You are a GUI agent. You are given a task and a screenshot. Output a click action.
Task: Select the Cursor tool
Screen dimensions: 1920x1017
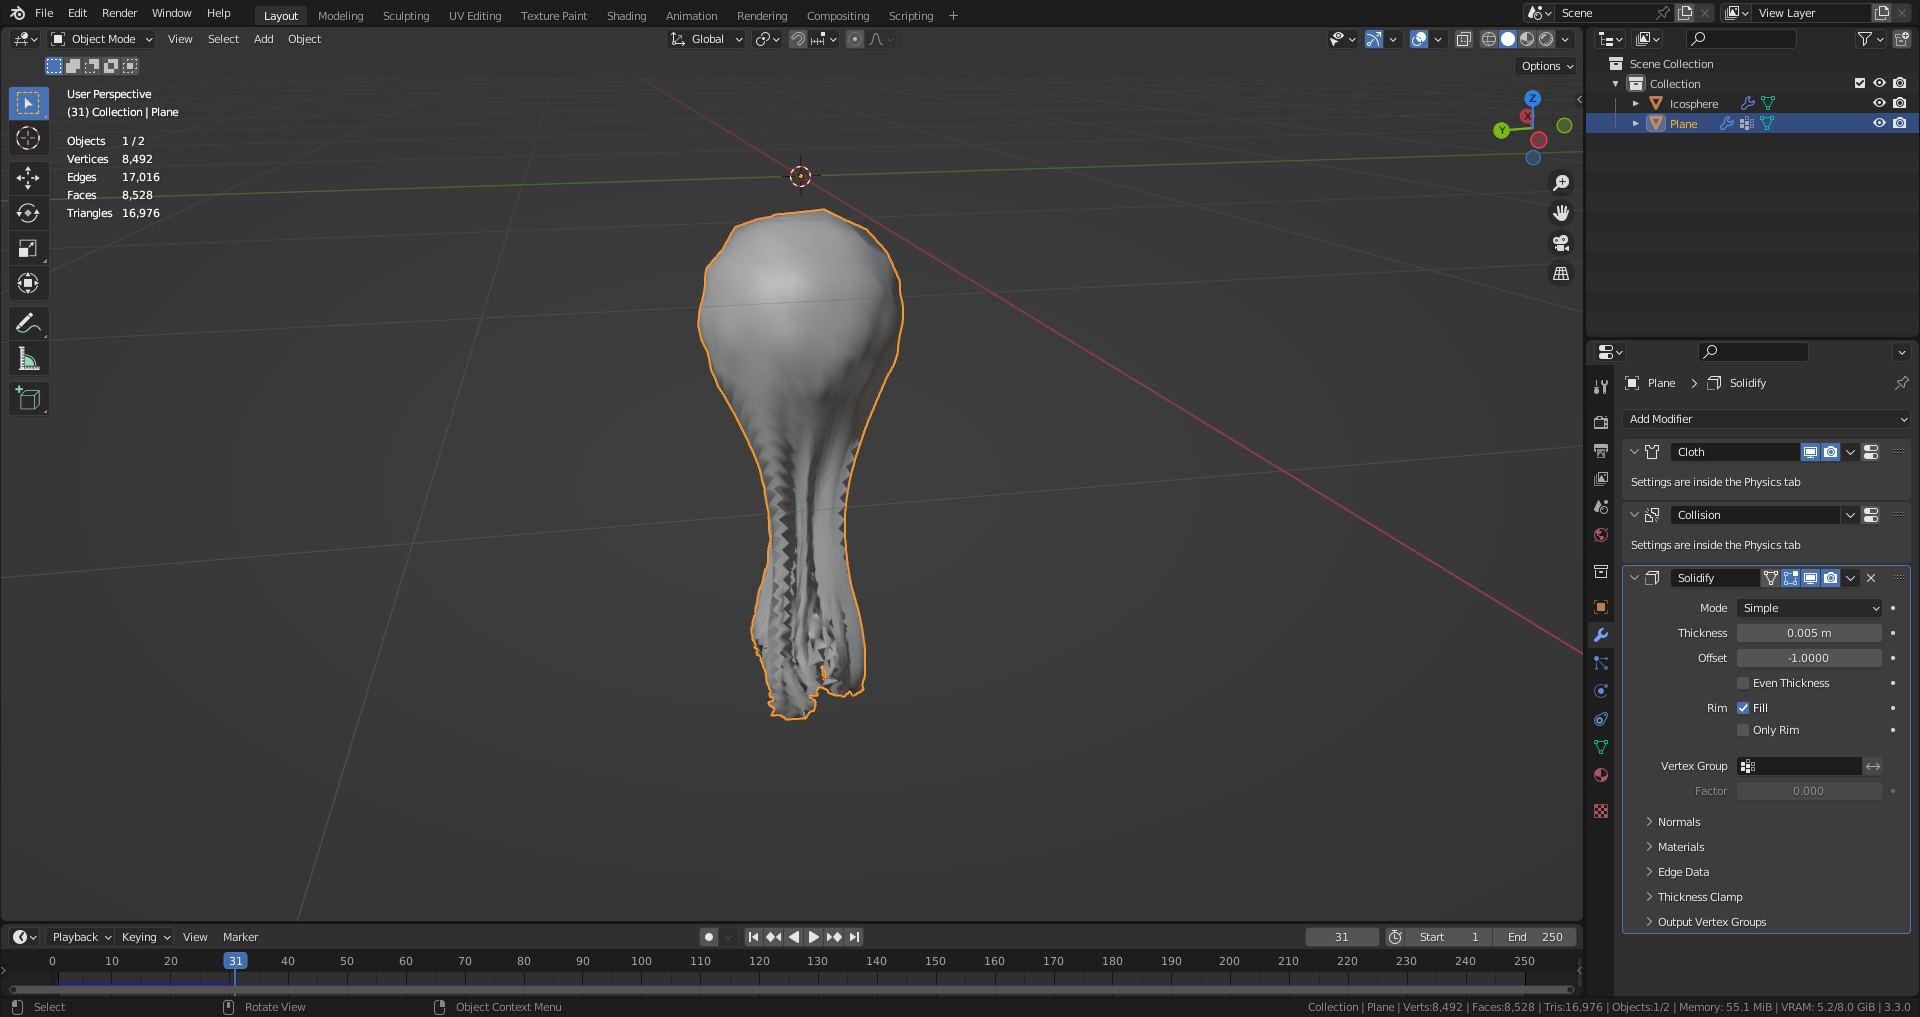point(28,138)
